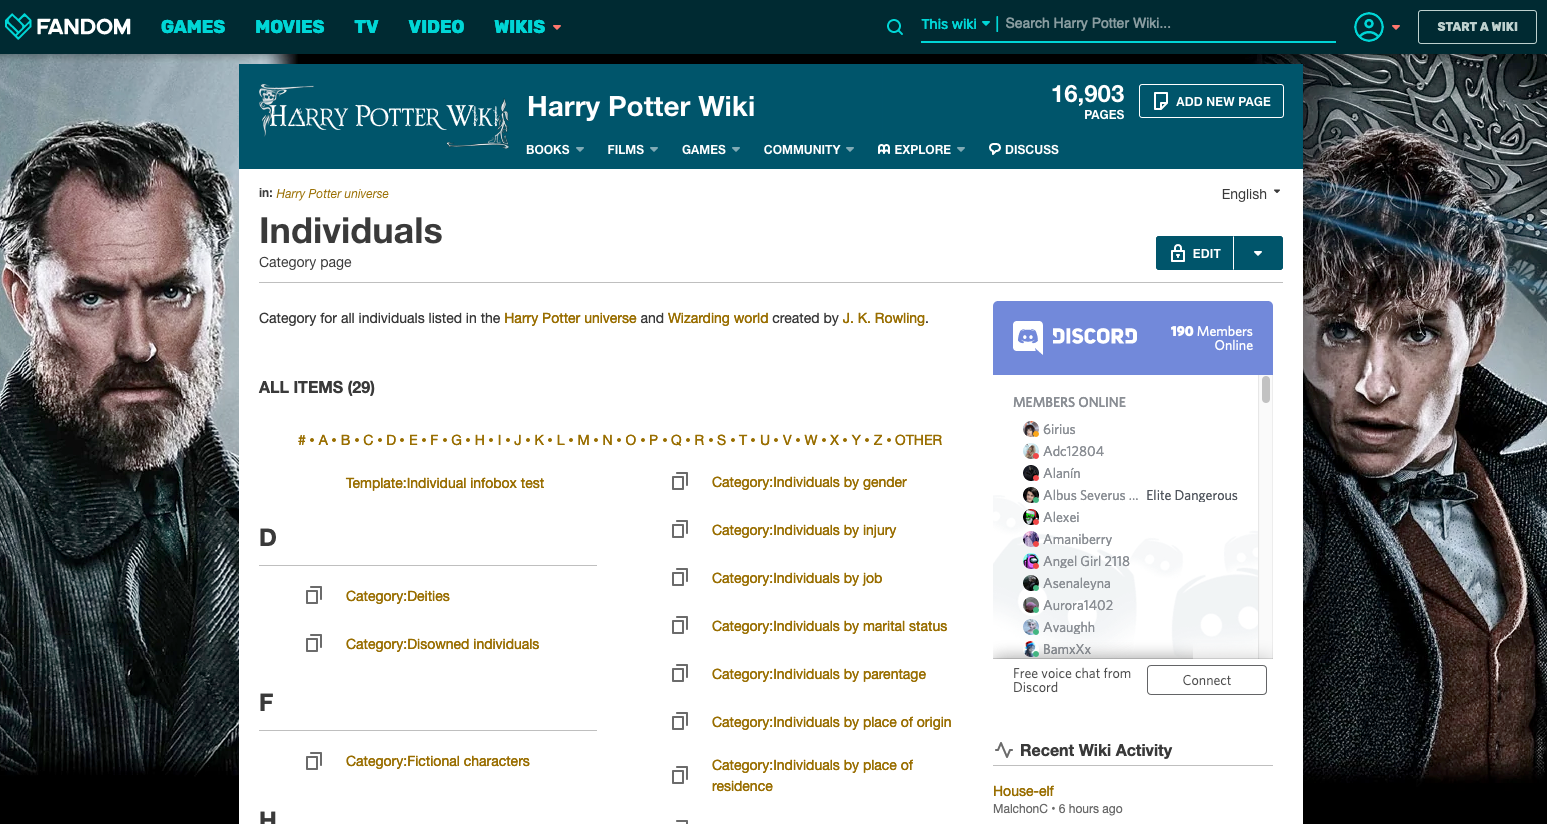
Task: Open the J. K. Rowling link
Action: [884, 318]
